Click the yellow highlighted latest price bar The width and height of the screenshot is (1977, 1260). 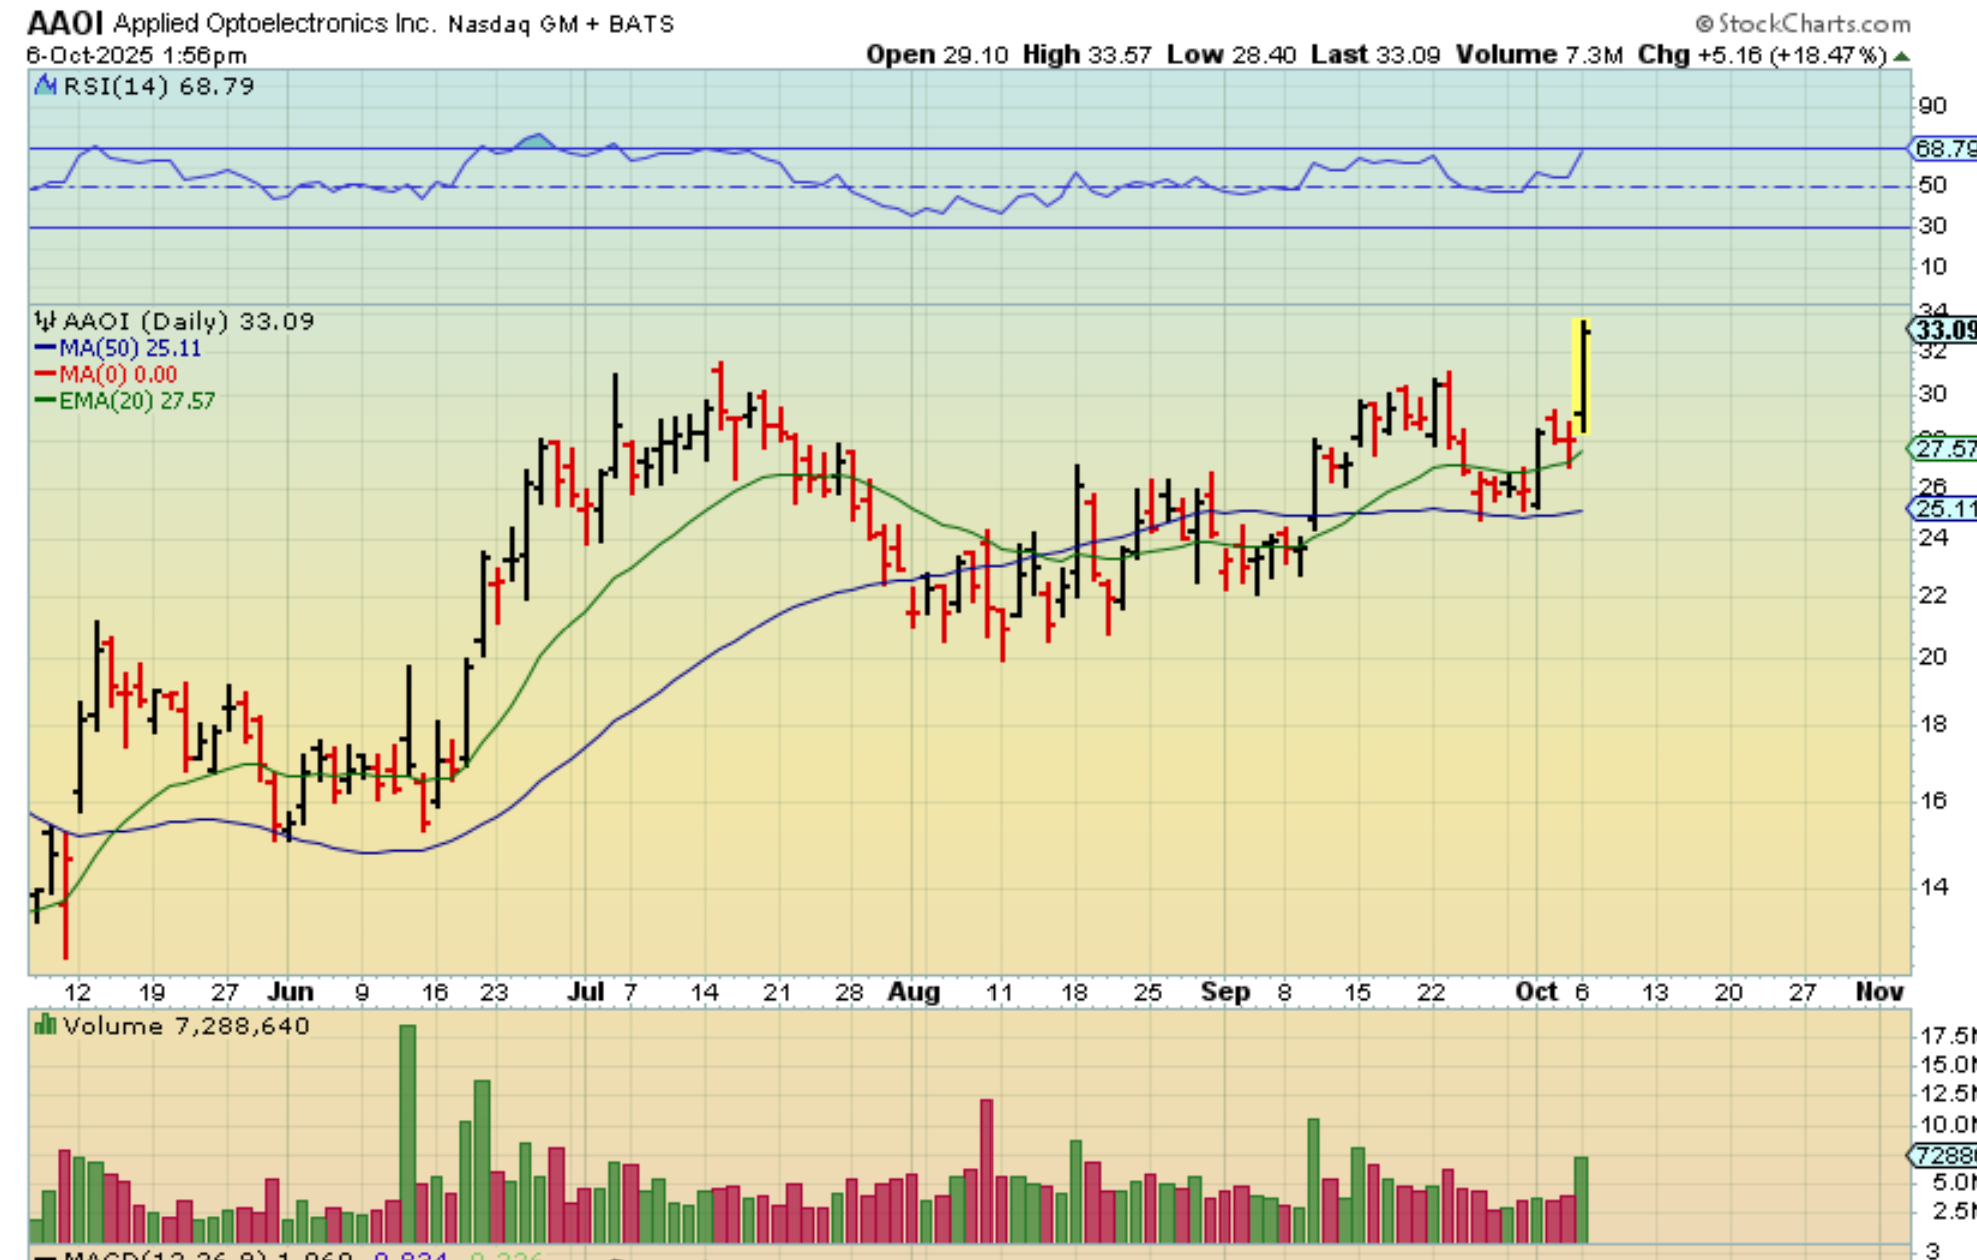pos(1582,375)
